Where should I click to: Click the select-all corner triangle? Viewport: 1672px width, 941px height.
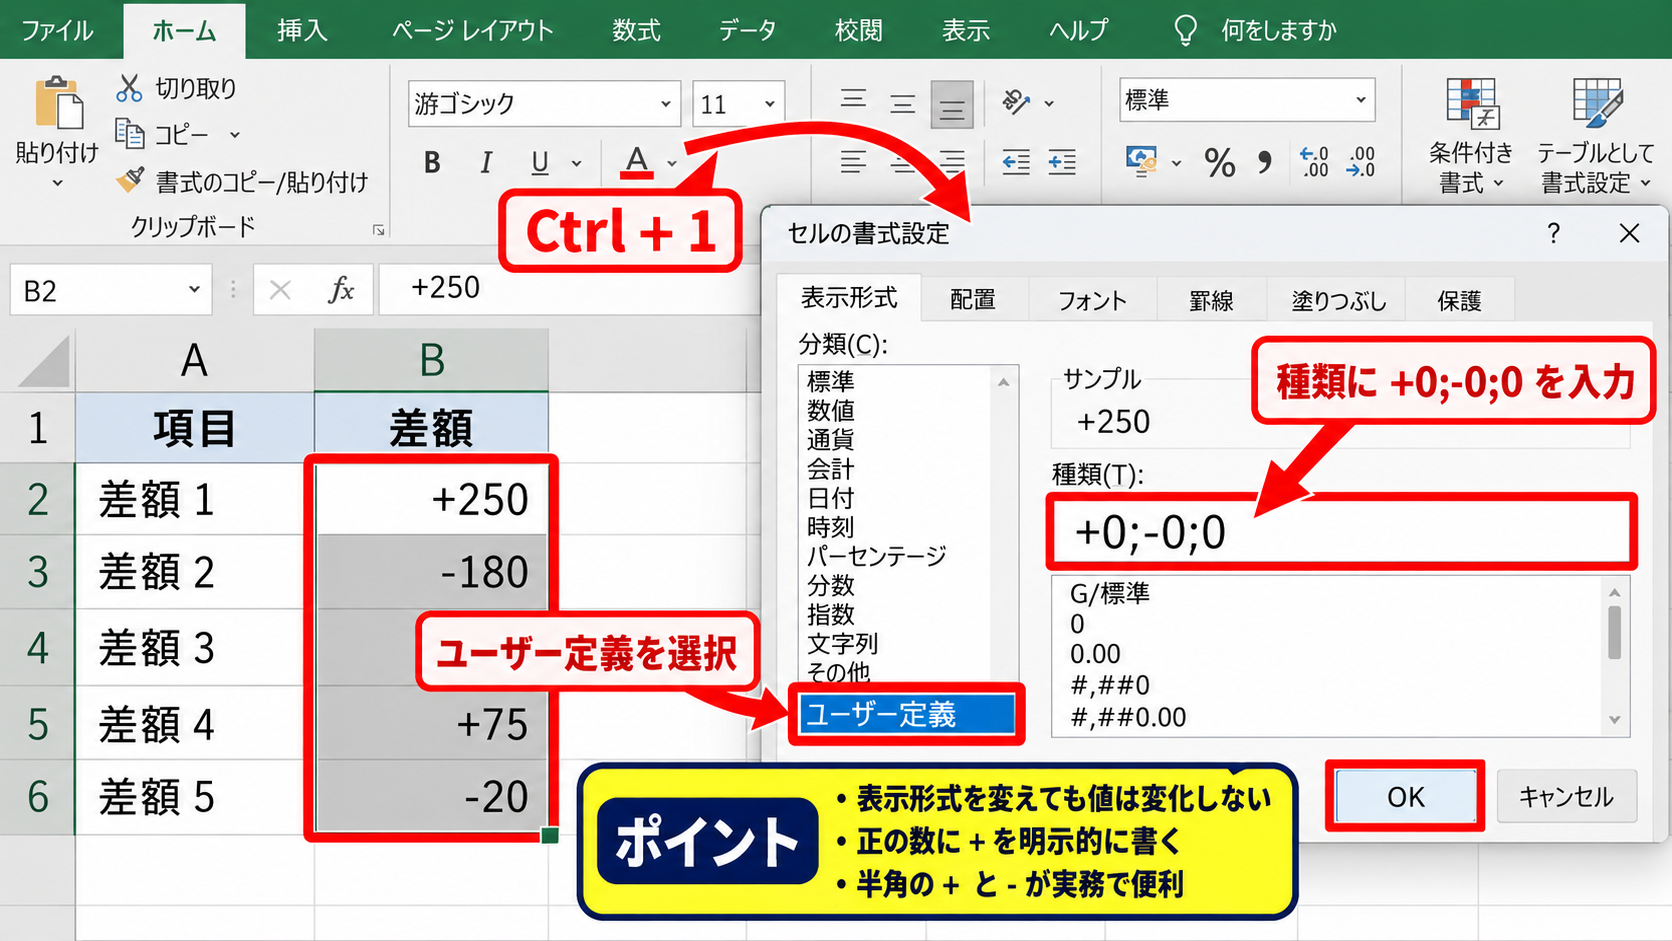point(44,362)
